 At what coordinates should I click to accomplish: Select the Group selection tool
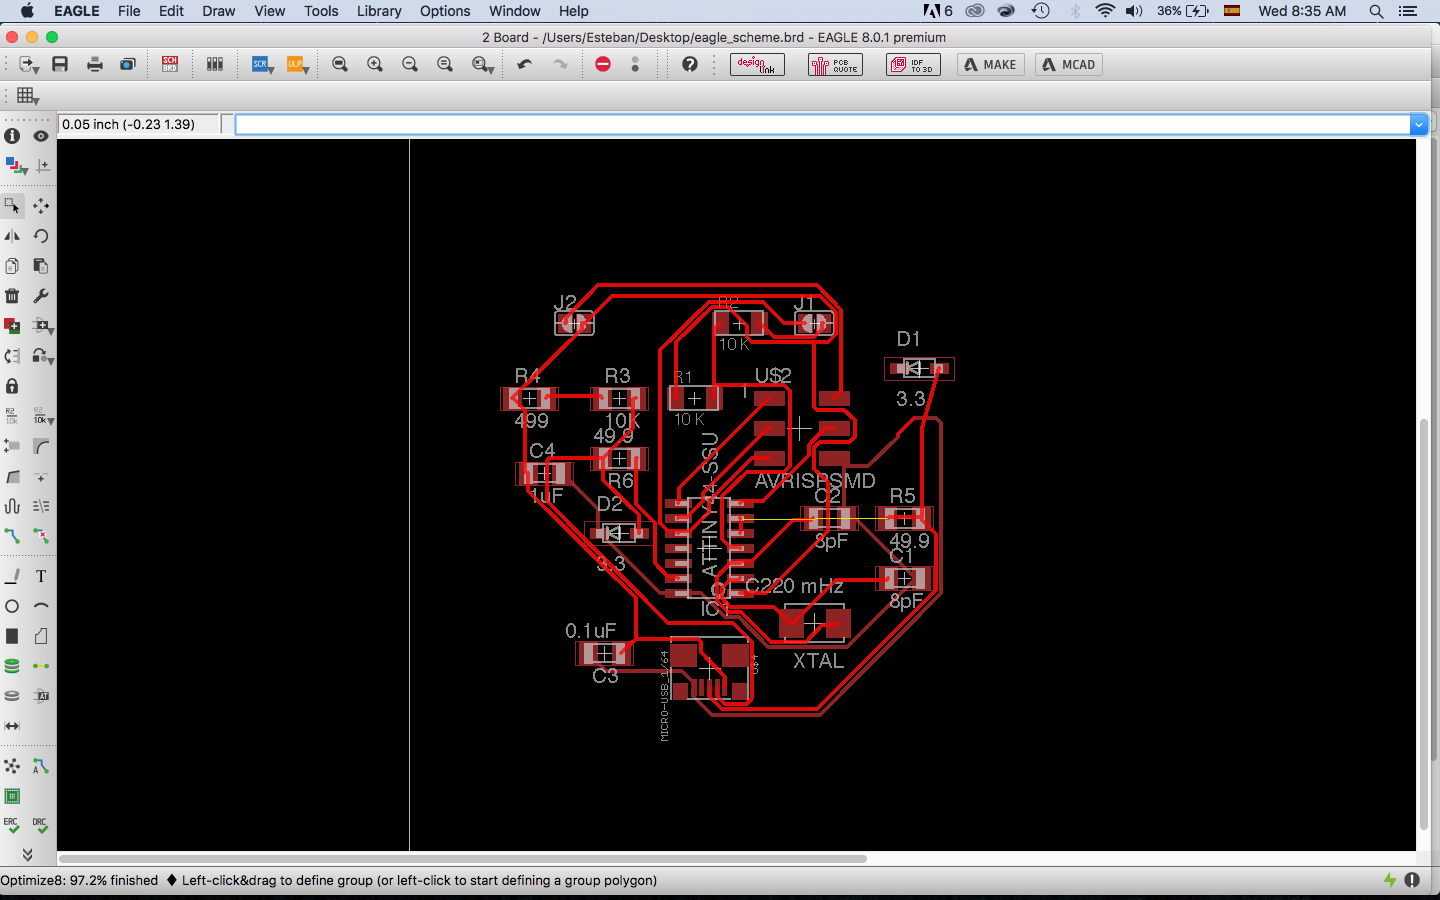point(12,206)
